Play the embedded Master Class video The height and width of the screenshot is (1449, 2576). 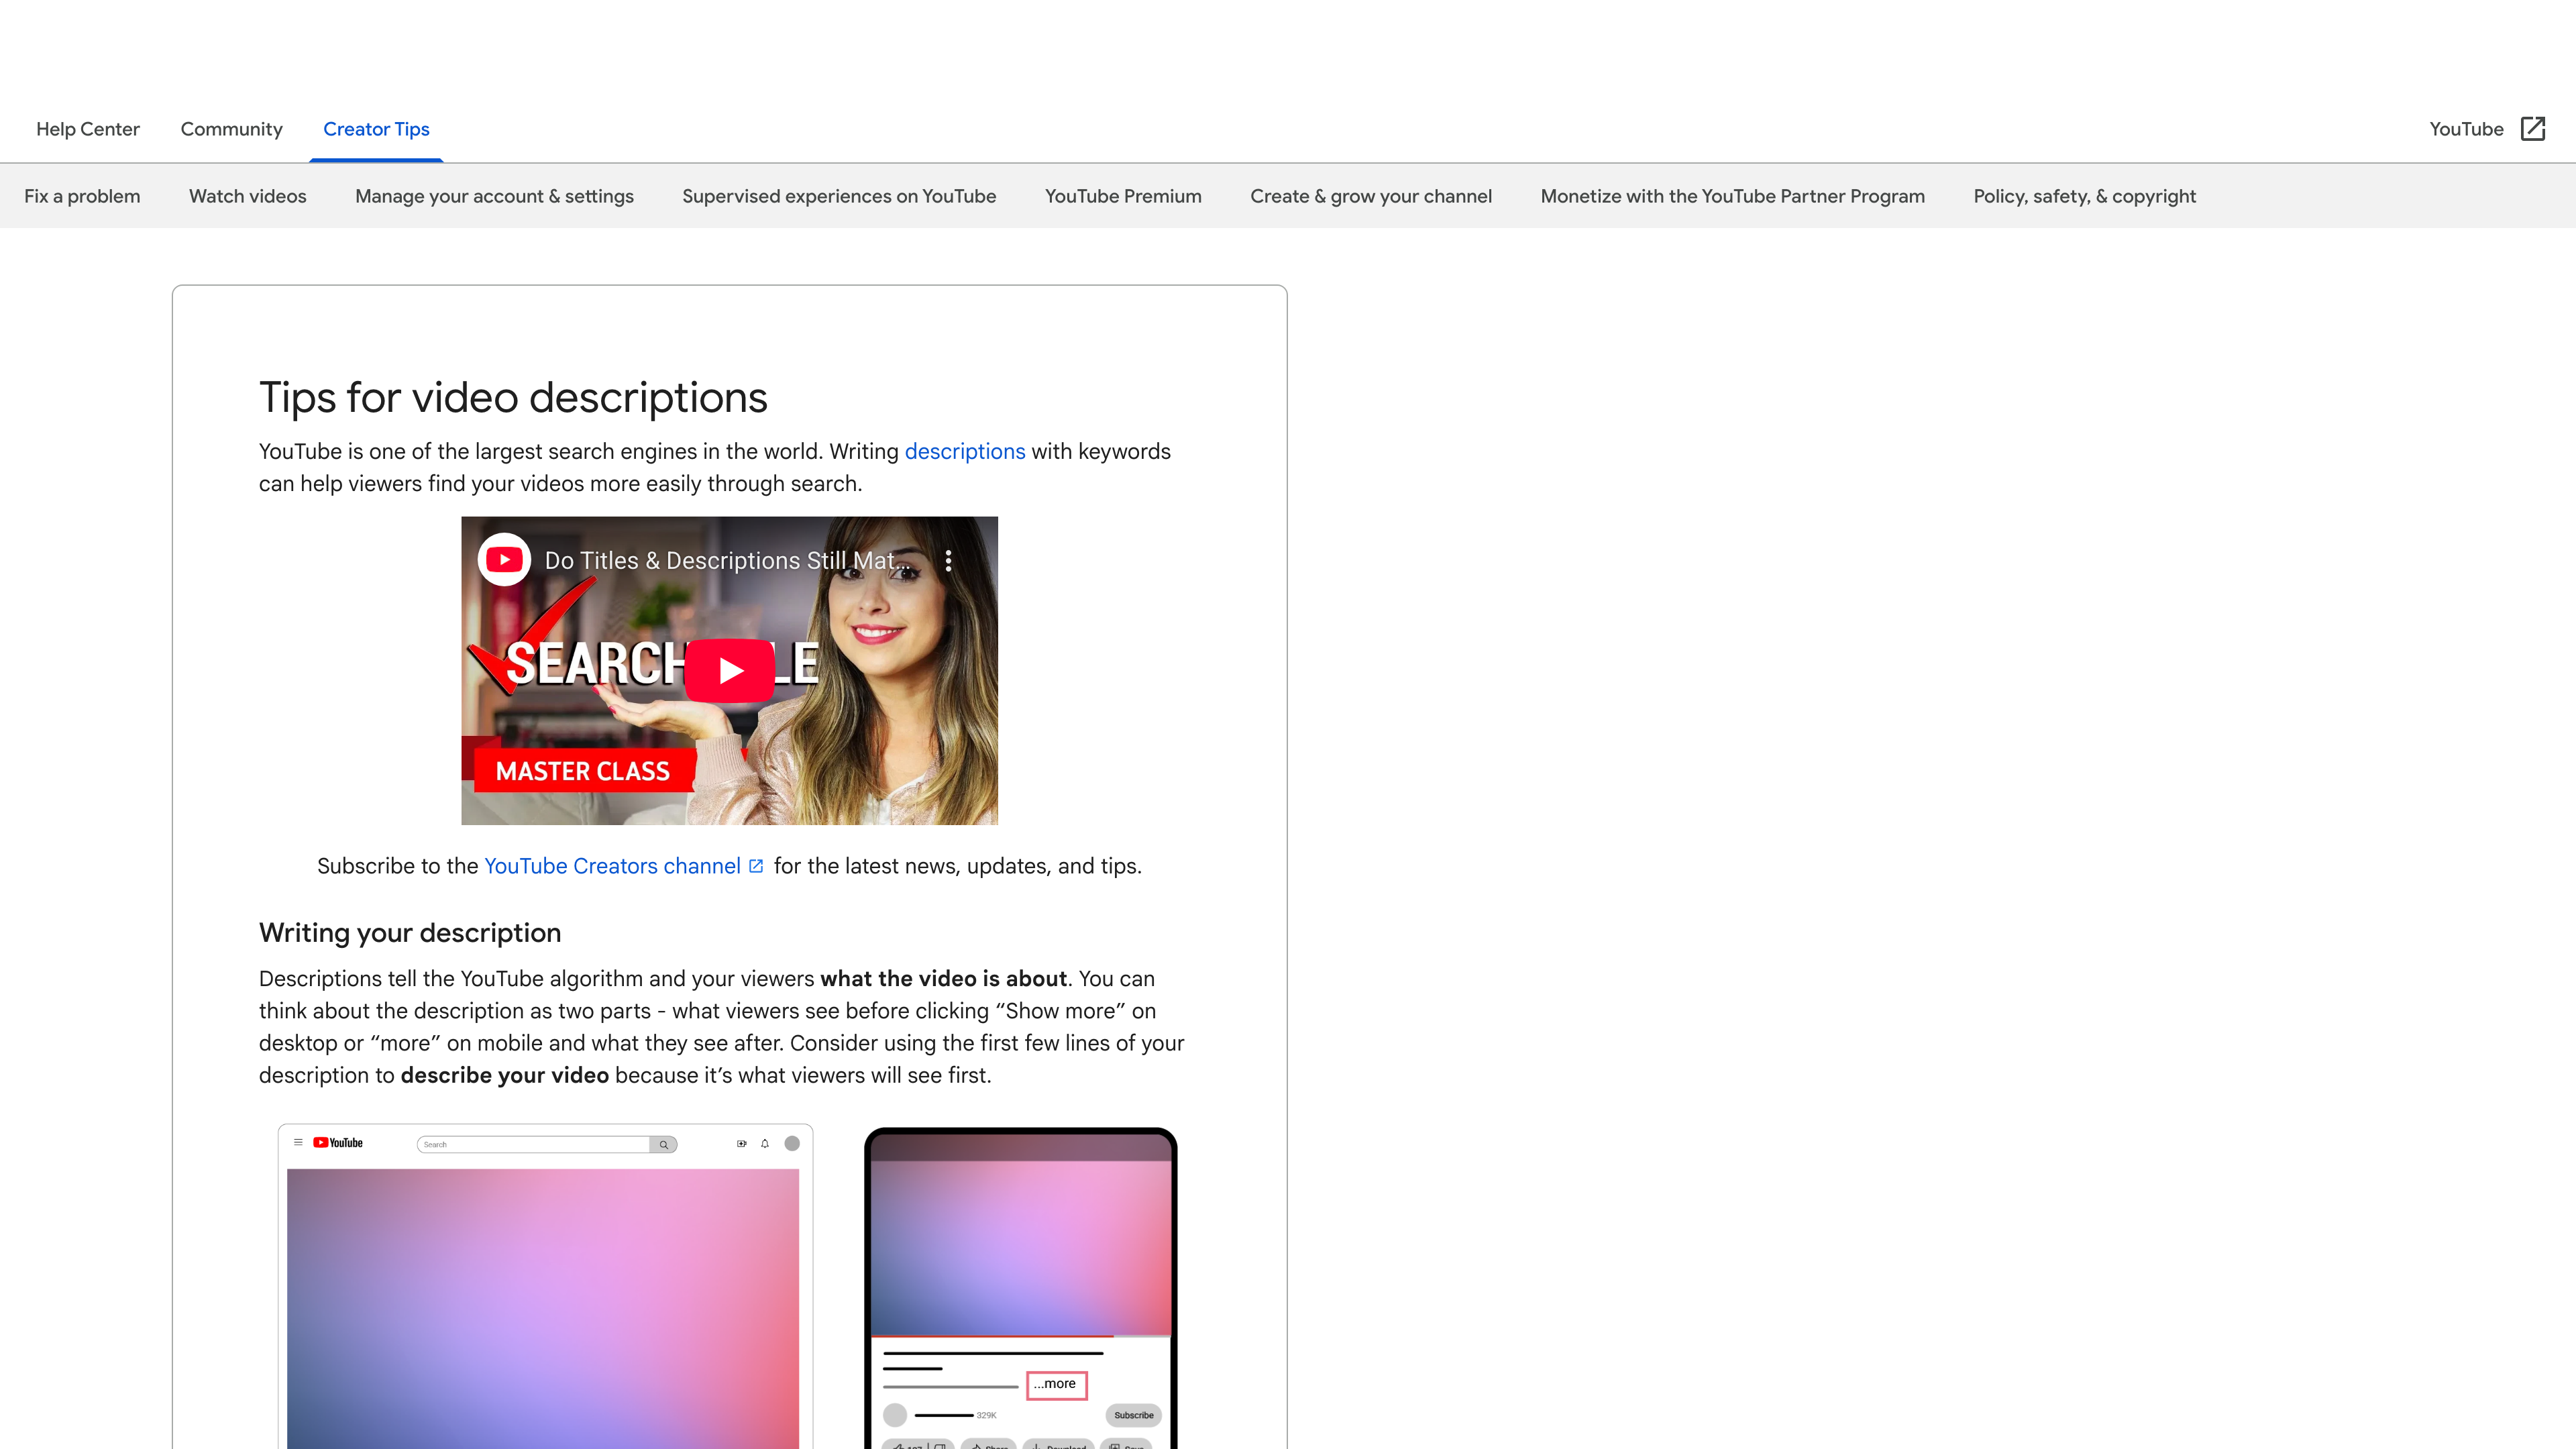731,670
